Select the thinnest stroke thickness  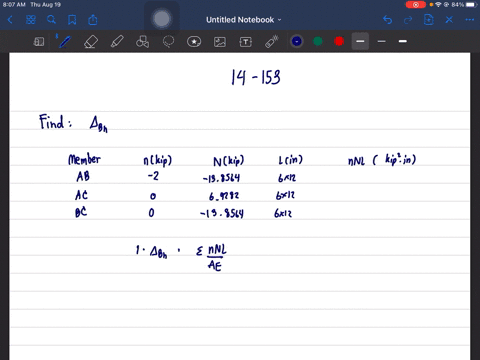pyautogui.click(x=382, y=41)
